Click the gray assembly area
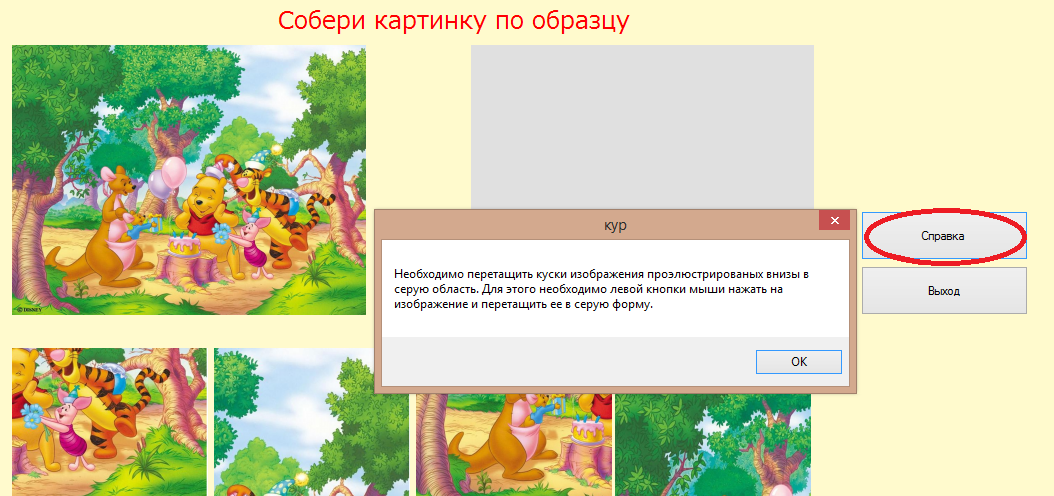 pyautogui.click(x=642, y=126)
